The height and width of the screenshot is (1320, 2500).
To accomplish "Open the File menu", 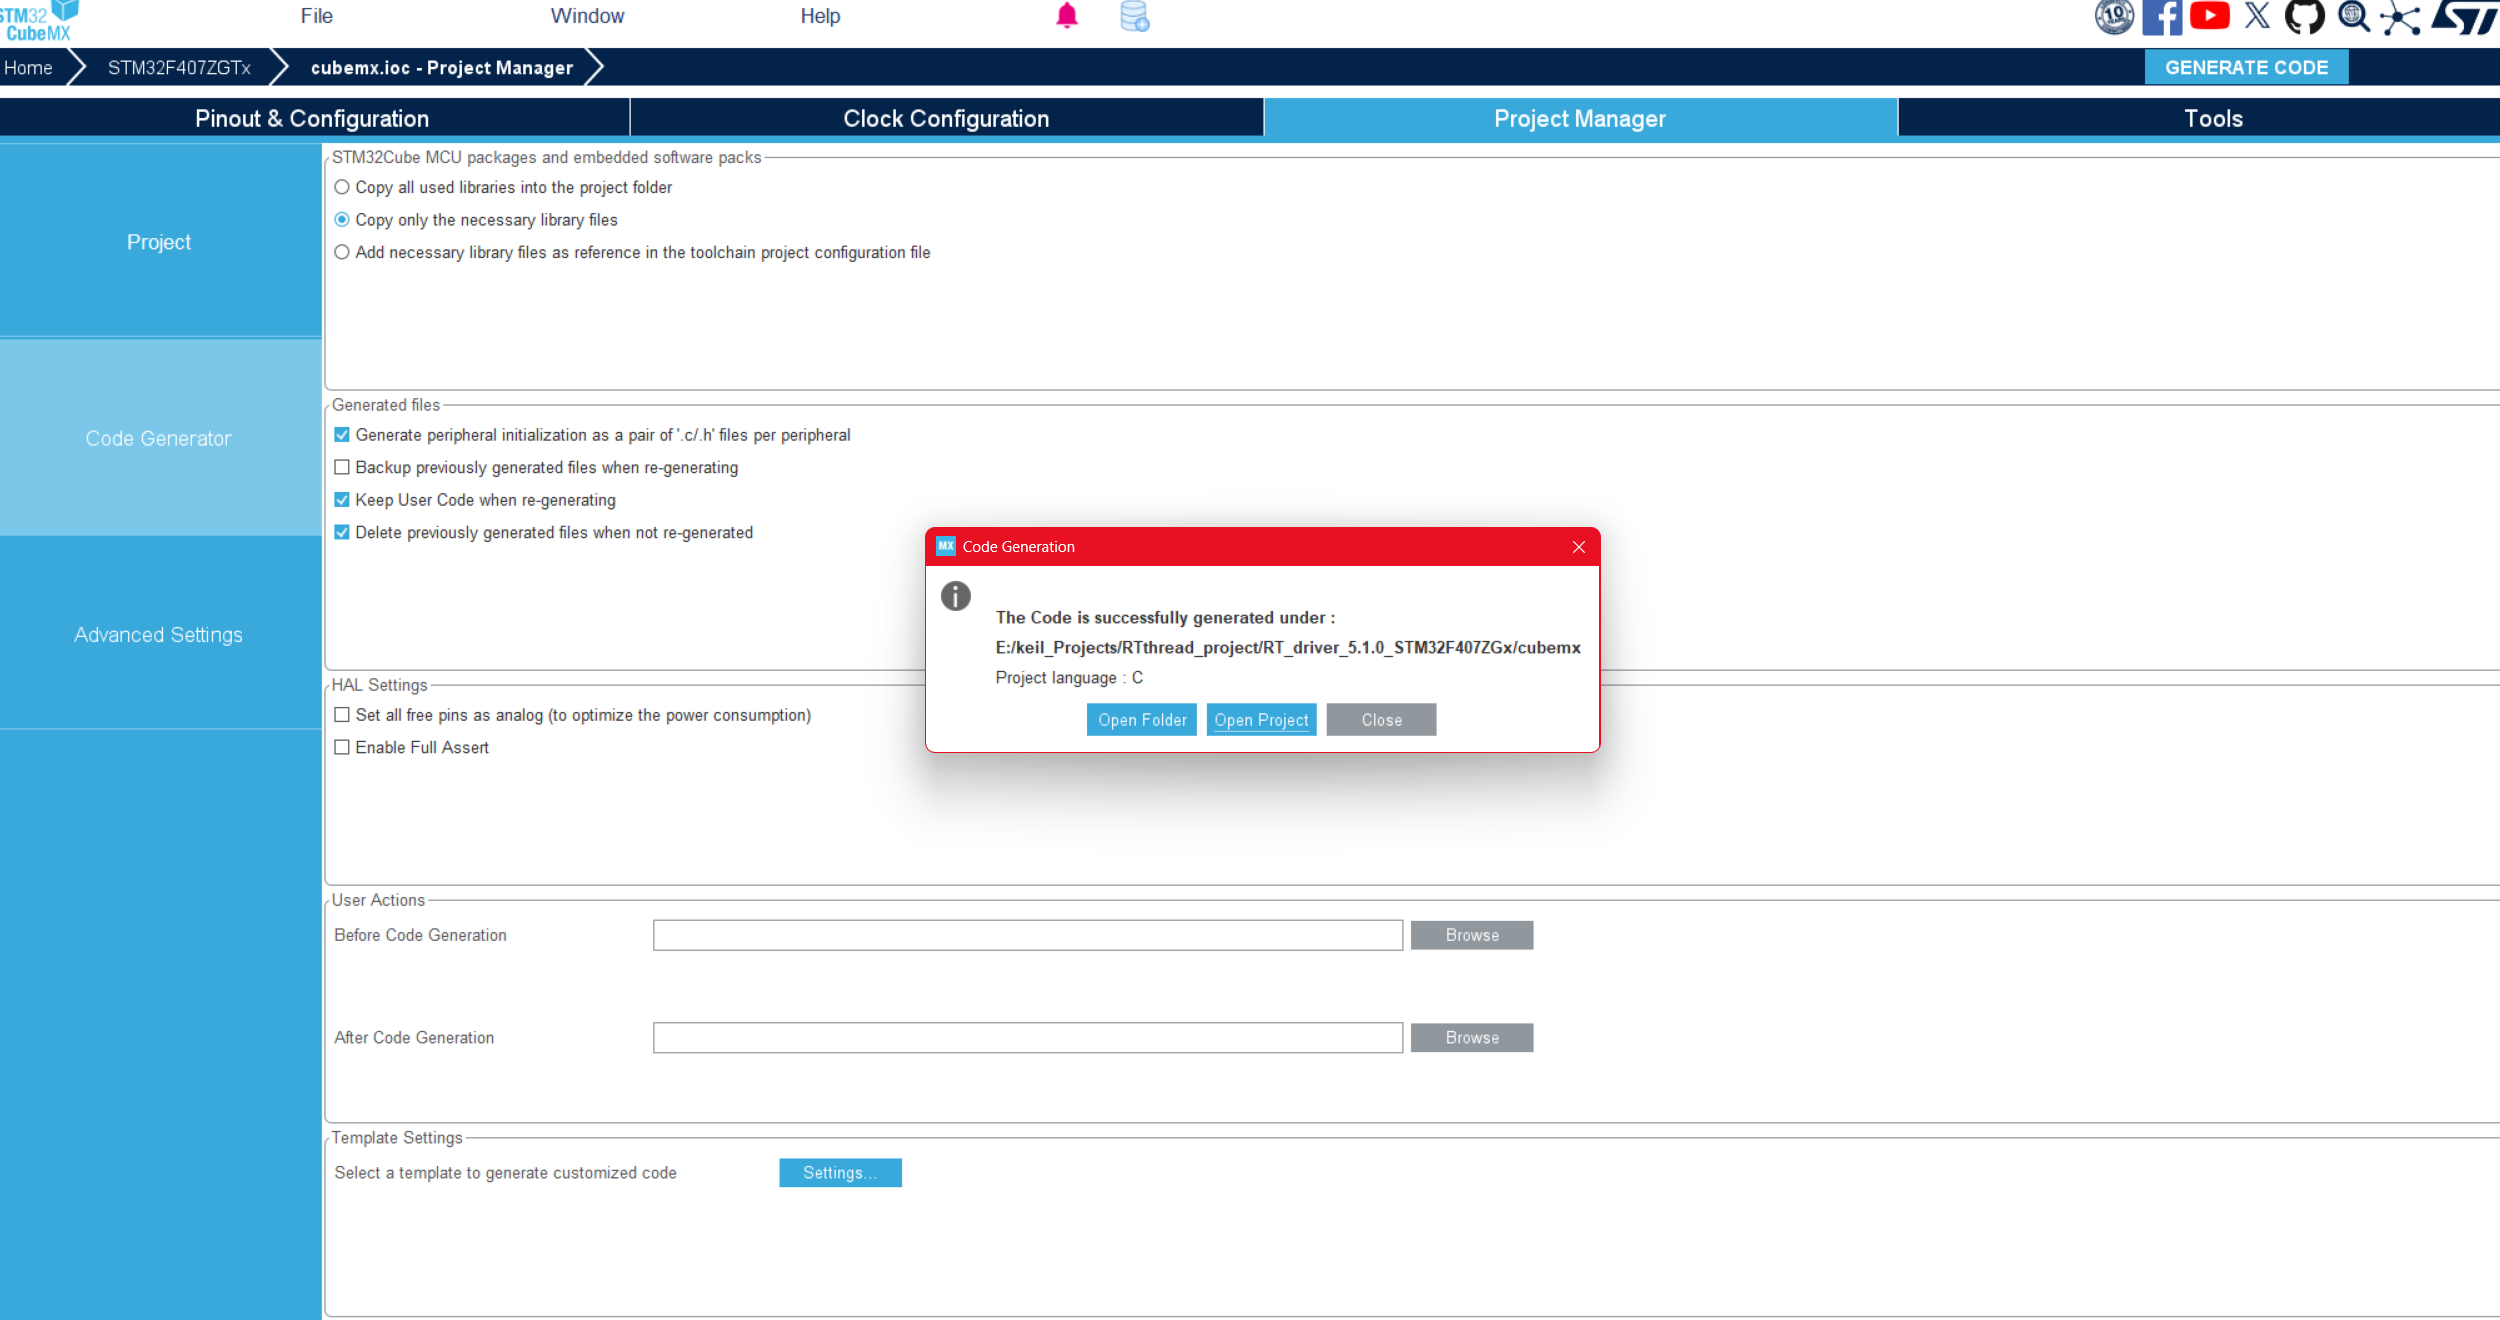I will (x=316, y=16).
